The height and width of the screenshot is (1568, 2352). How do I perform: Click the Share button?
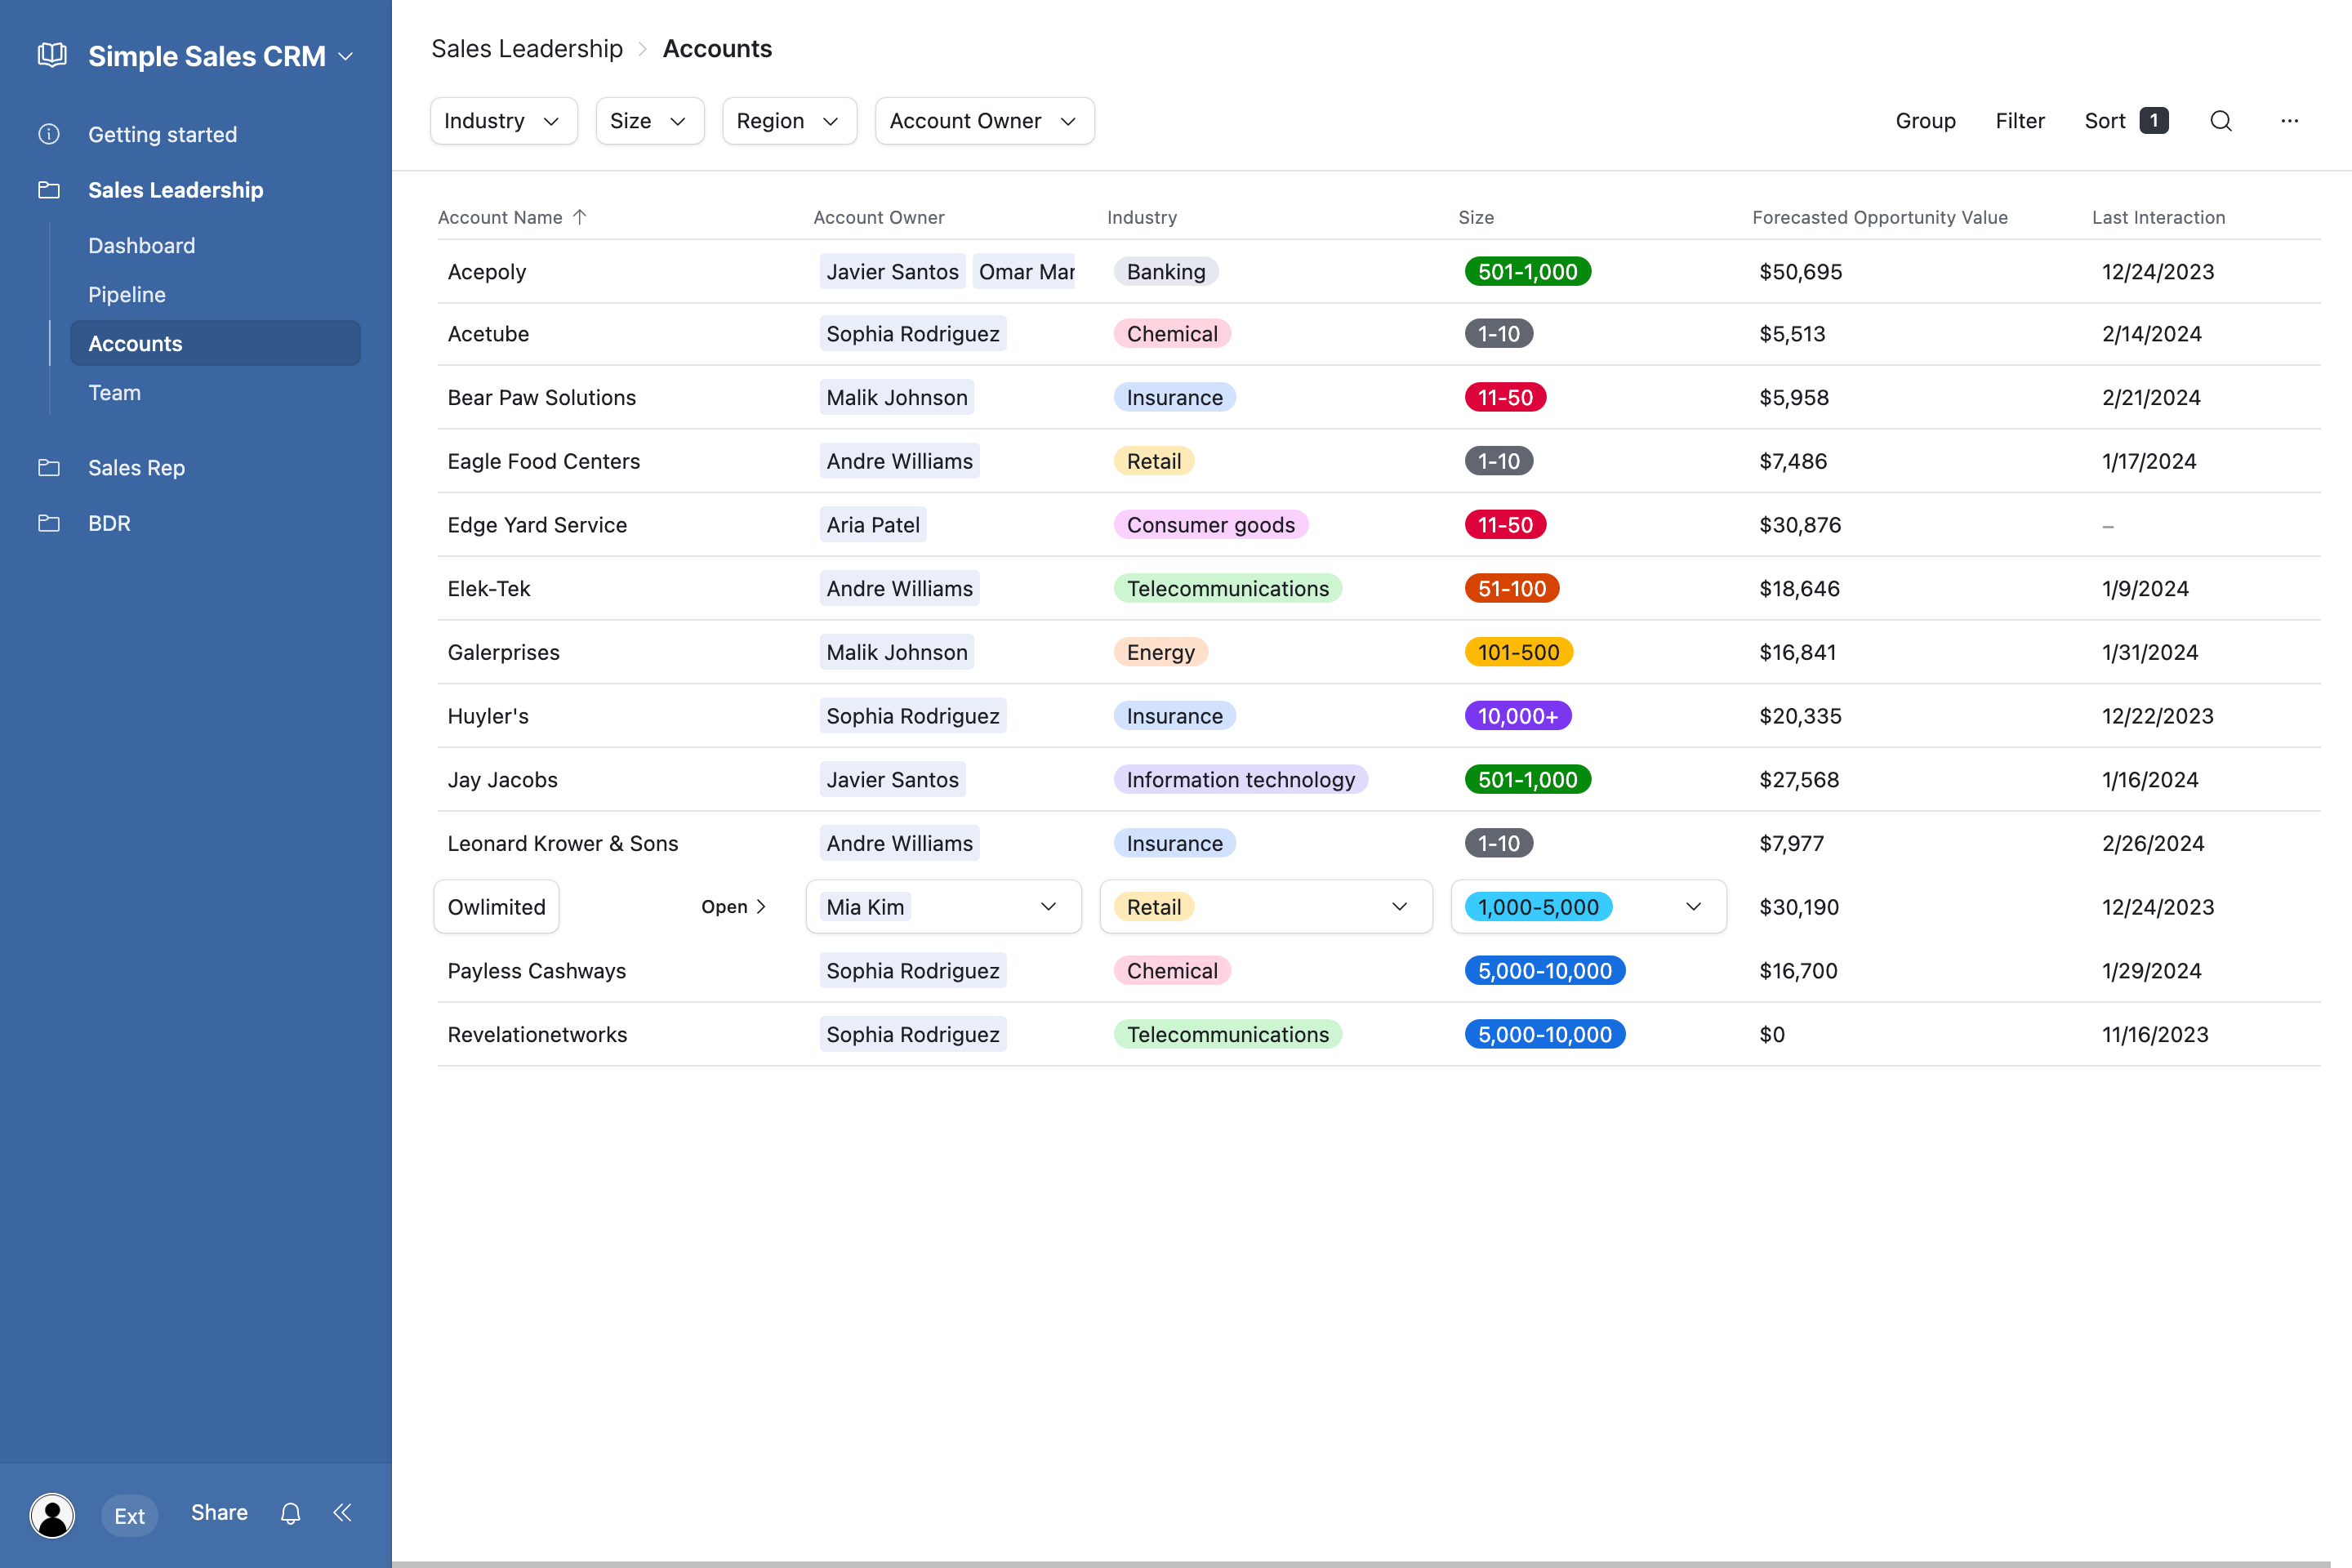(x=218, y=1513)
